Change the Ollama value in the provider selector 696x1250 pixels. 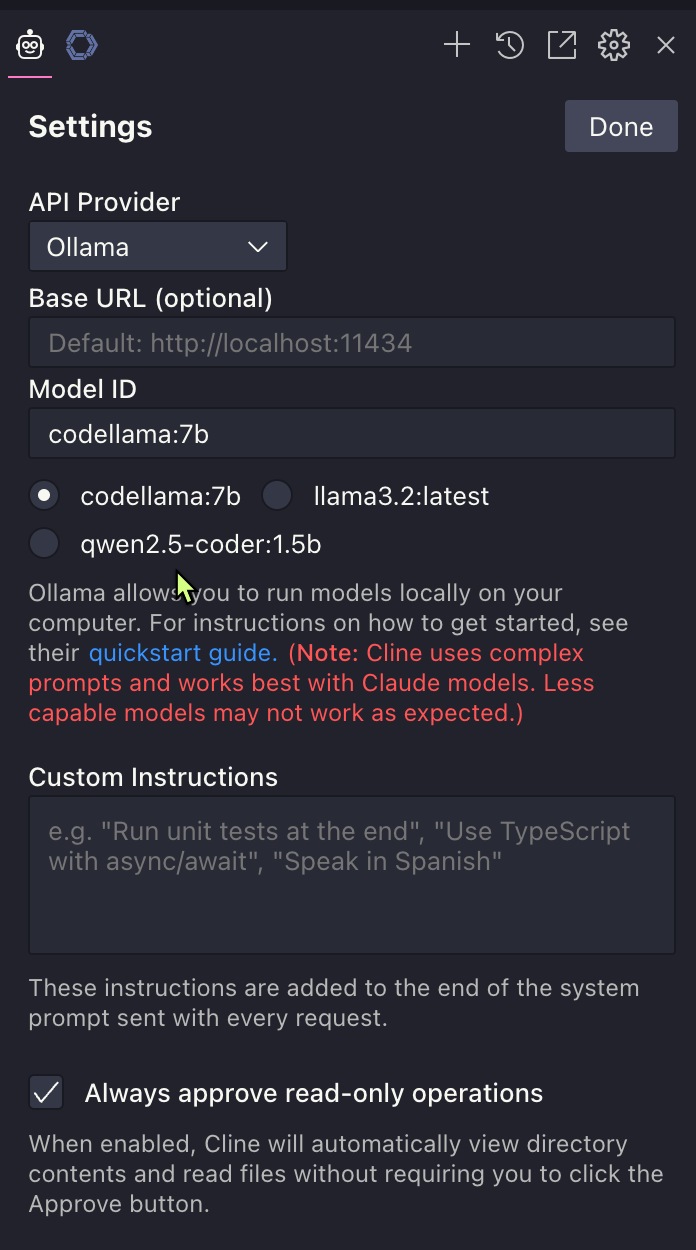[x=157, y=246]
